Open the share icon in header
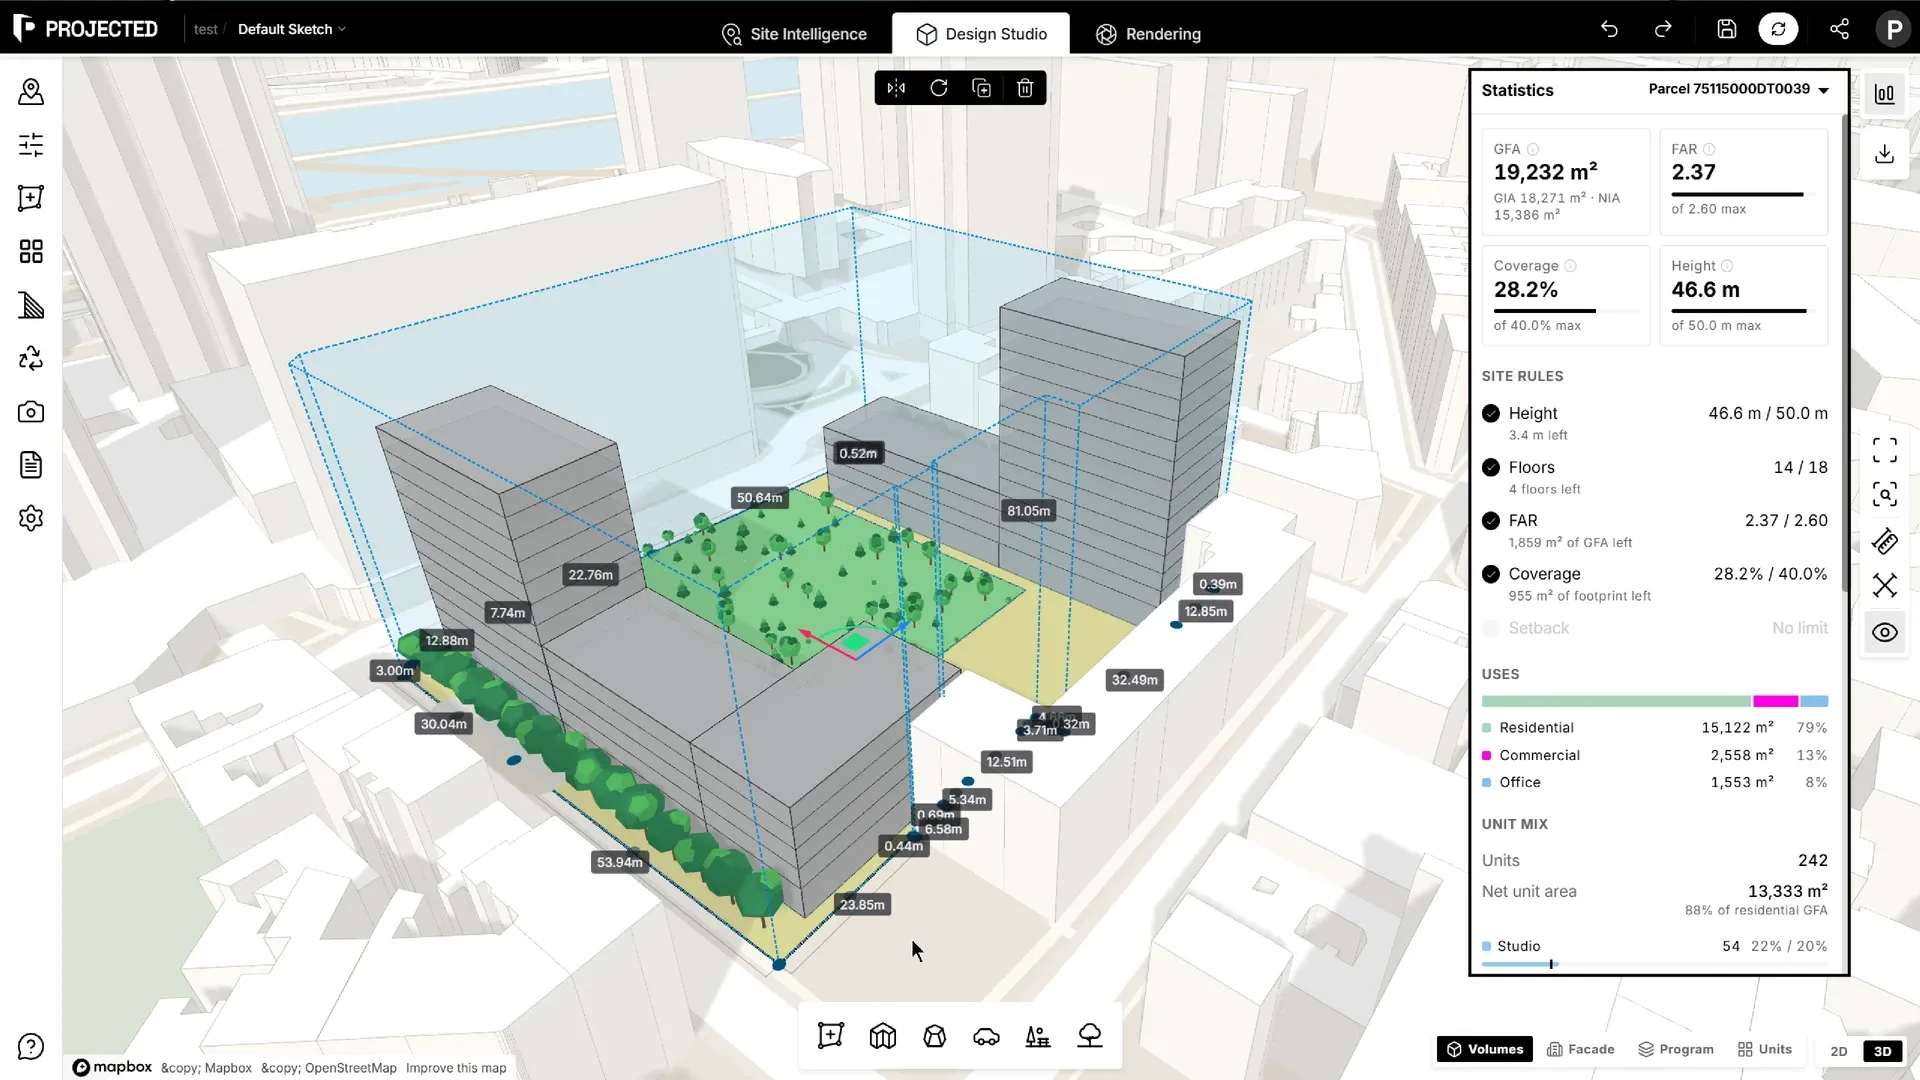 click(x=1839, y=29)
